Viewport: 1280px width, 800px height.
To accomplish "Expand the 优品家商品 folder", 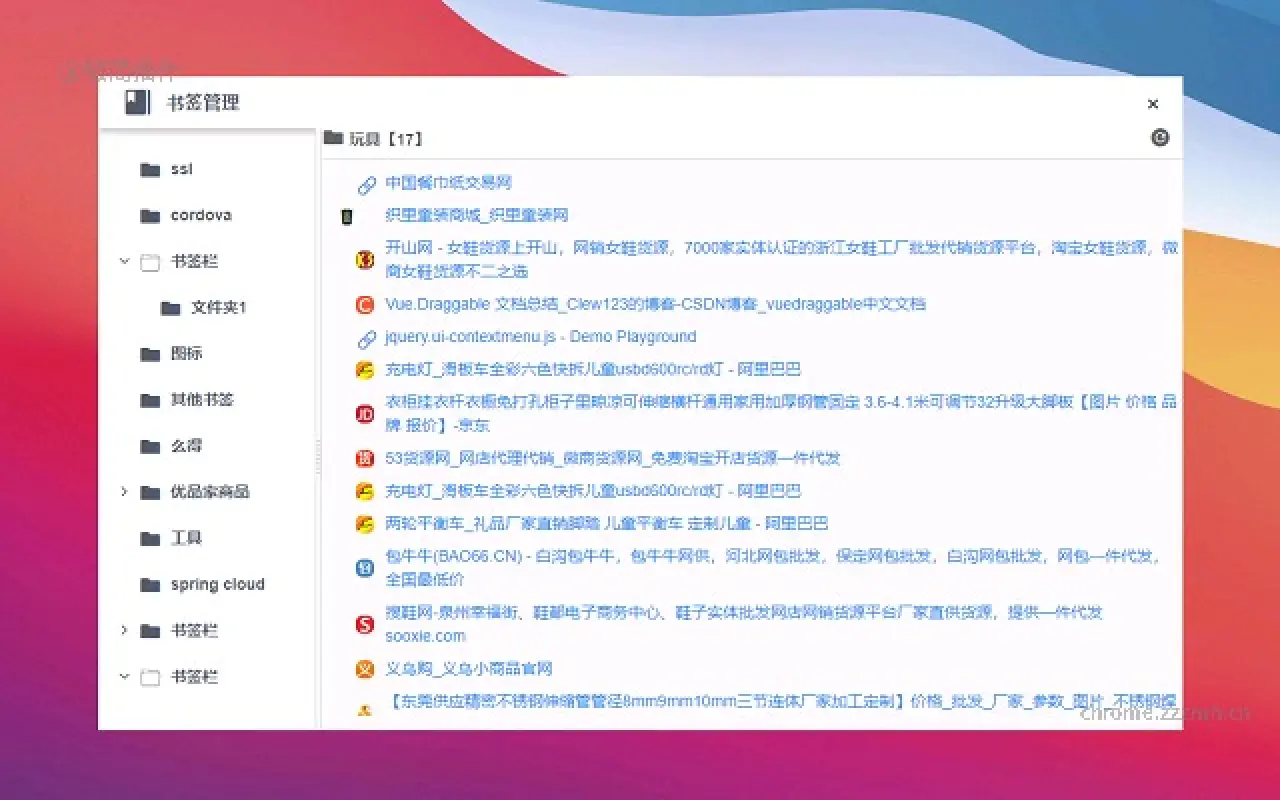I will click(x=124, y=491).
